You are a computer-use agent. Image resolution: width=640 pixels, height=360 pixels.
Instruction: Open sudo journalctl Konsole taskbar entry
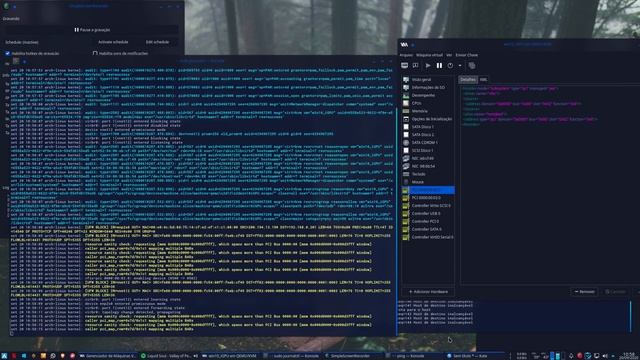point(292,356)
